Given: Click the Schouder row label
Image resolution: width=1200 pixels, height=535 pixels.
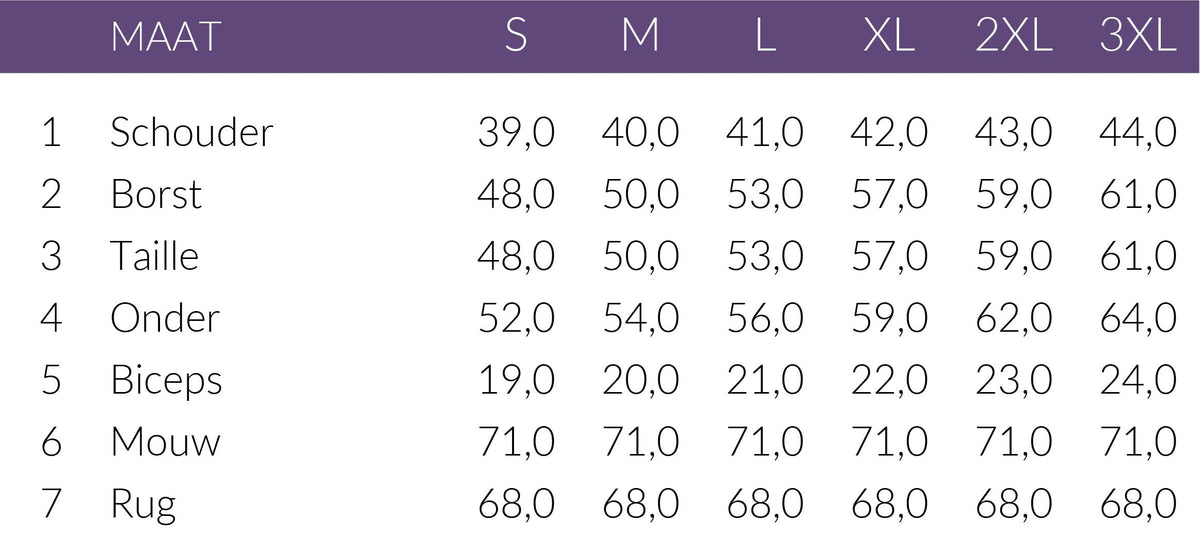Looking at the screenshot, I should tap(191, 132).
